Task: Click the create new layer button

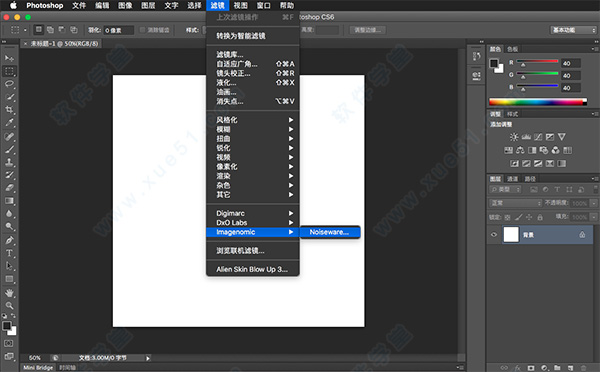Action: tap(570, 368)
